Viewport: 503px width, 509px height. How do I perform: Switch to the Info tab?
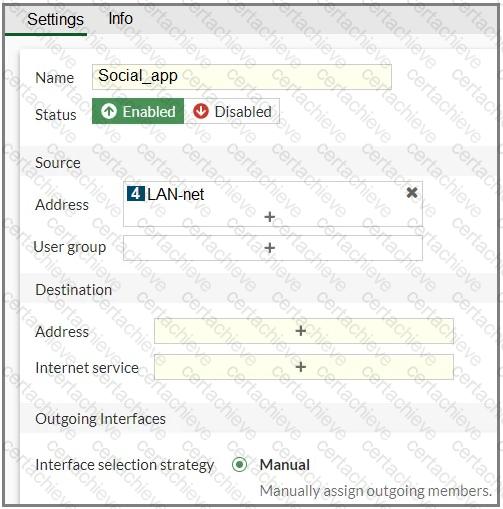click(121, 19)
